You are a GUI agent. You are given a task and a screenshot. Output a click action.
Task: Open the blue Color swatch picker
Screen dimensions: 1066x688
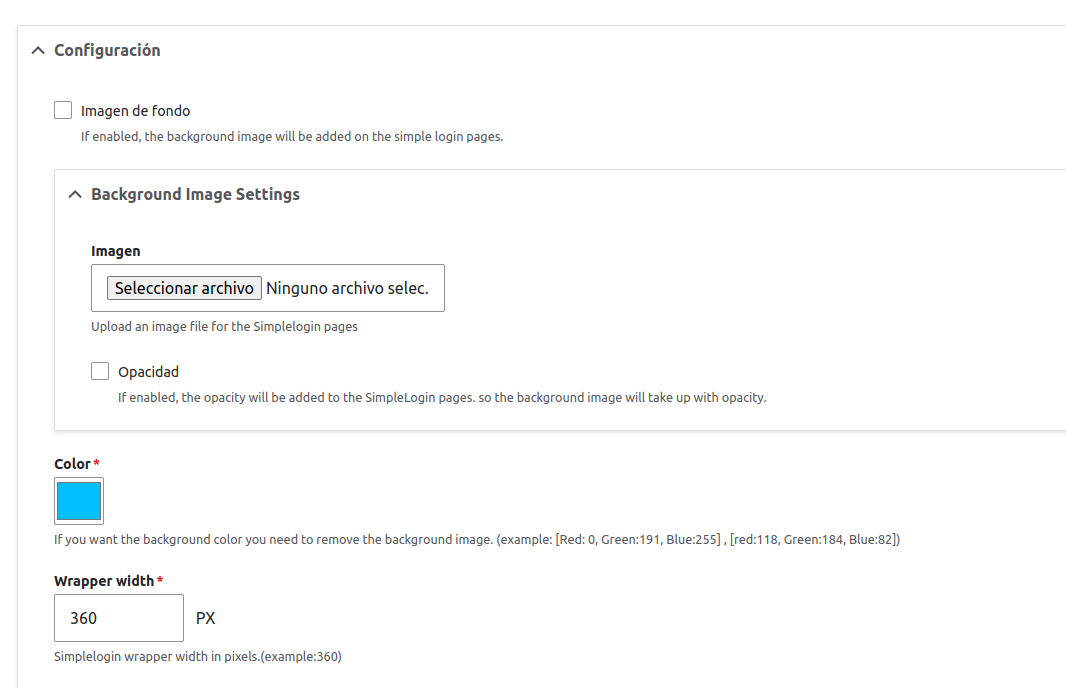(x=79, y=501)
